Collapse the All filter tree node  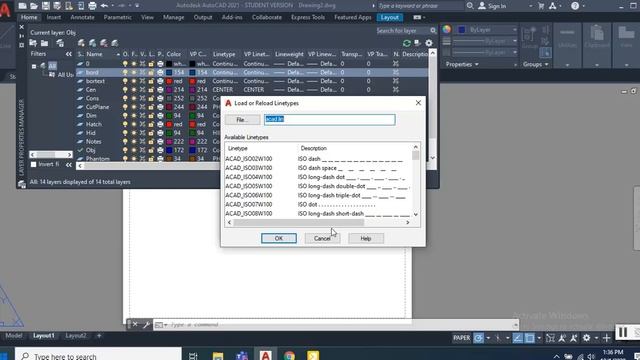34,66
